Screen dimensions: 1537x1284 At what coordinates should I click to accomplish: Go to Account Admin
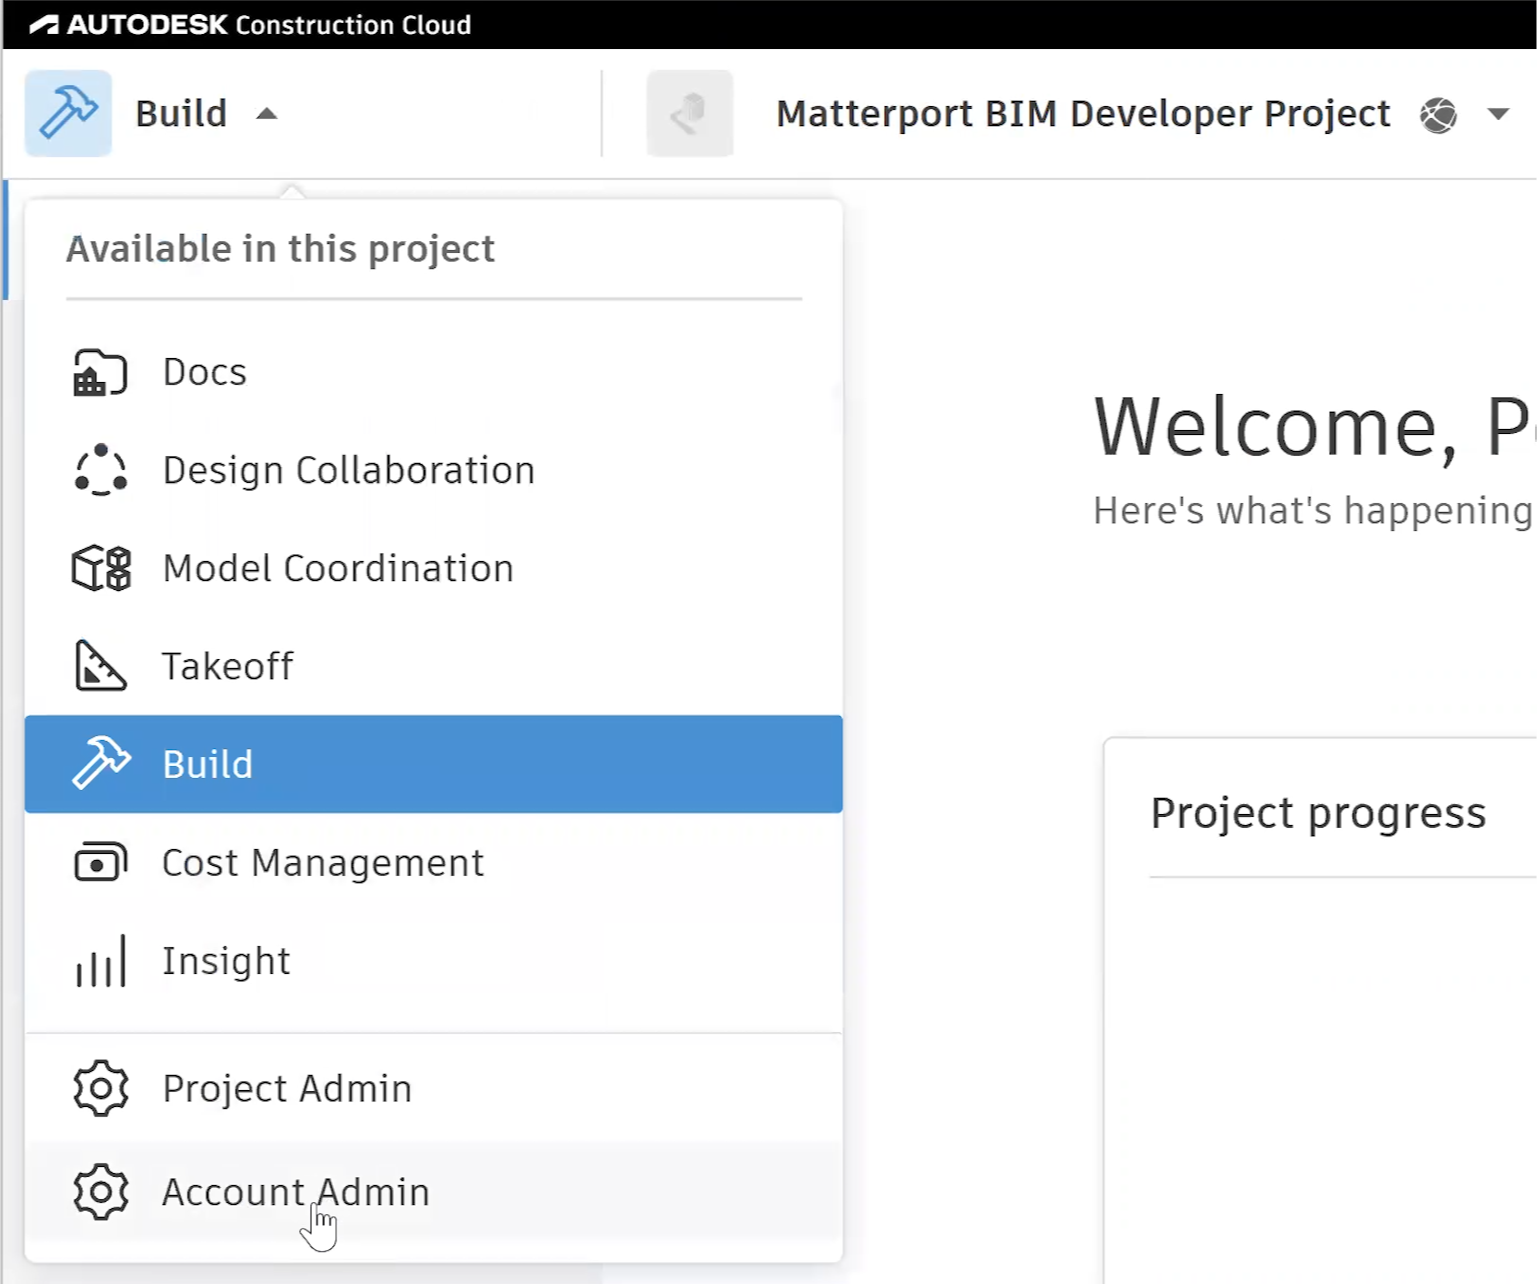click(x=295, y=1192)
